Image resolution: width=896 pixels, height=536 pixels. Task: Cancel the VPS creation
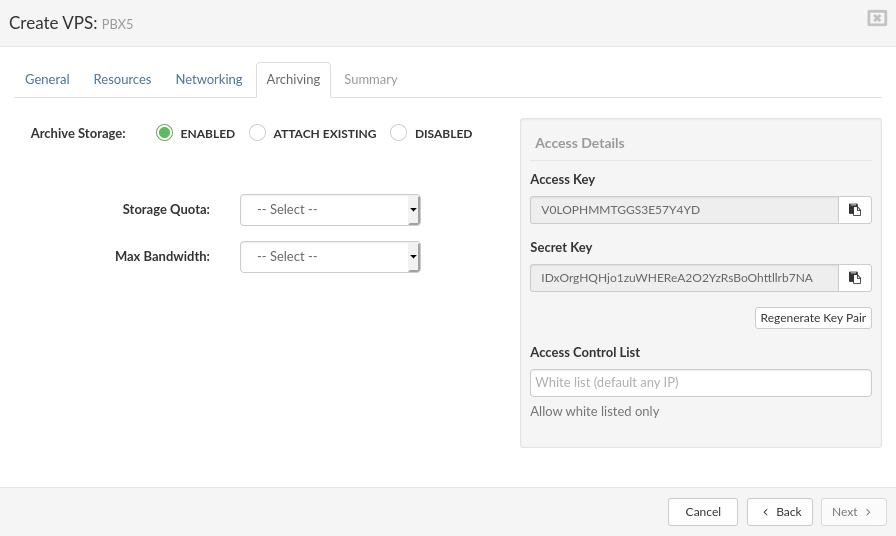tap(703, 512)
